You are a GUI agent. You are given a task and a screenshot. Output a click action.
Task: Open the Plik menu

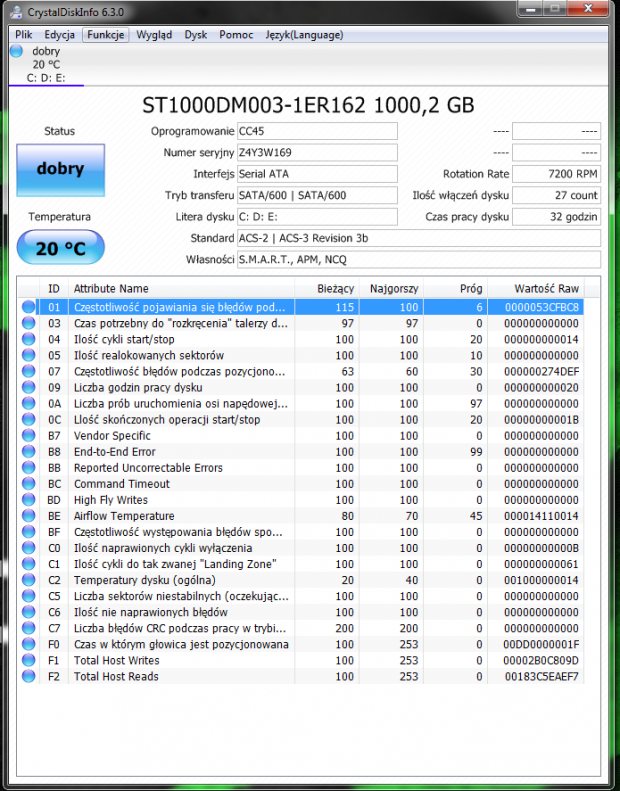click(x=24, y=34)
